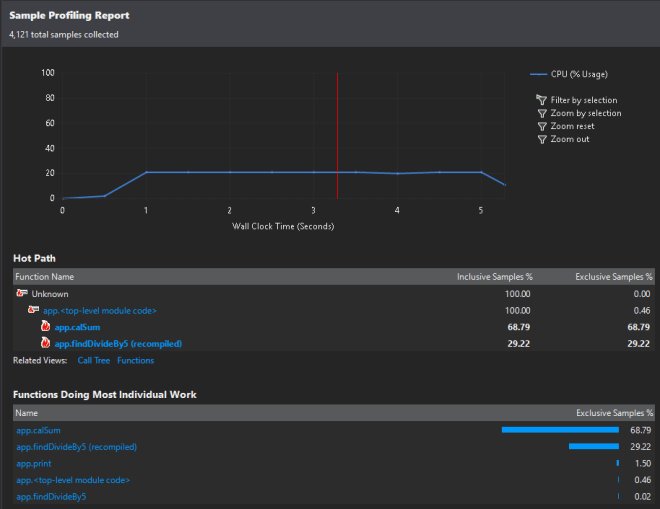Click the 100.00 inclusive value for Unknown
This screenshot has height=509, width=660.
tap(517, 294)
